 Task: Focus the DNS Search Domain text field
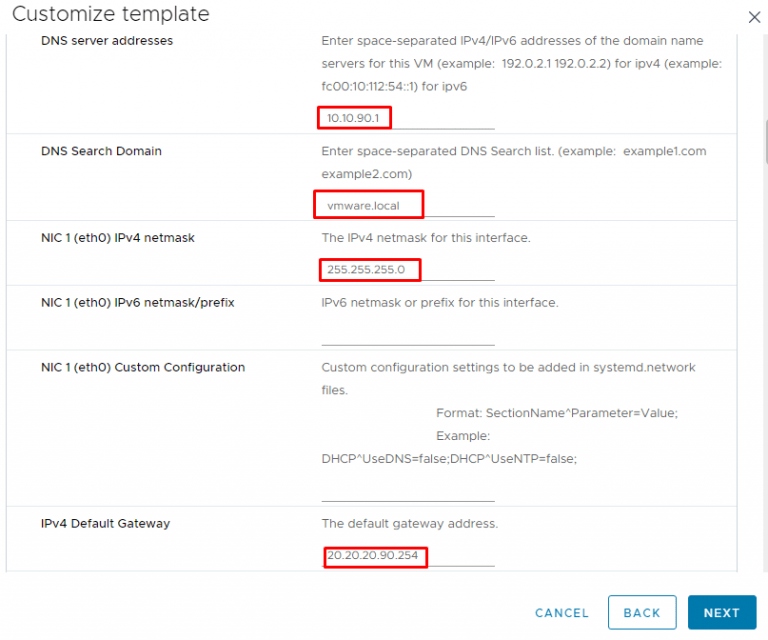(407, 205)
